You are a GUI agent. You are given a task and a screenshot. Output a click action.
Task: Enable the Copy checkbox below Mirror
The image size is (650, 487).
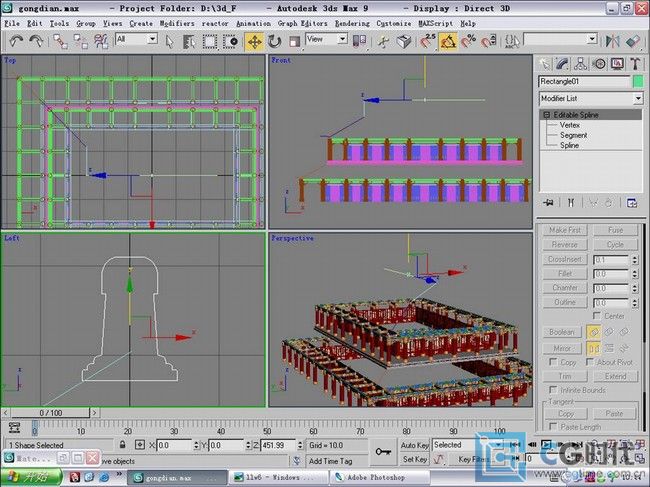coord(553,362)
